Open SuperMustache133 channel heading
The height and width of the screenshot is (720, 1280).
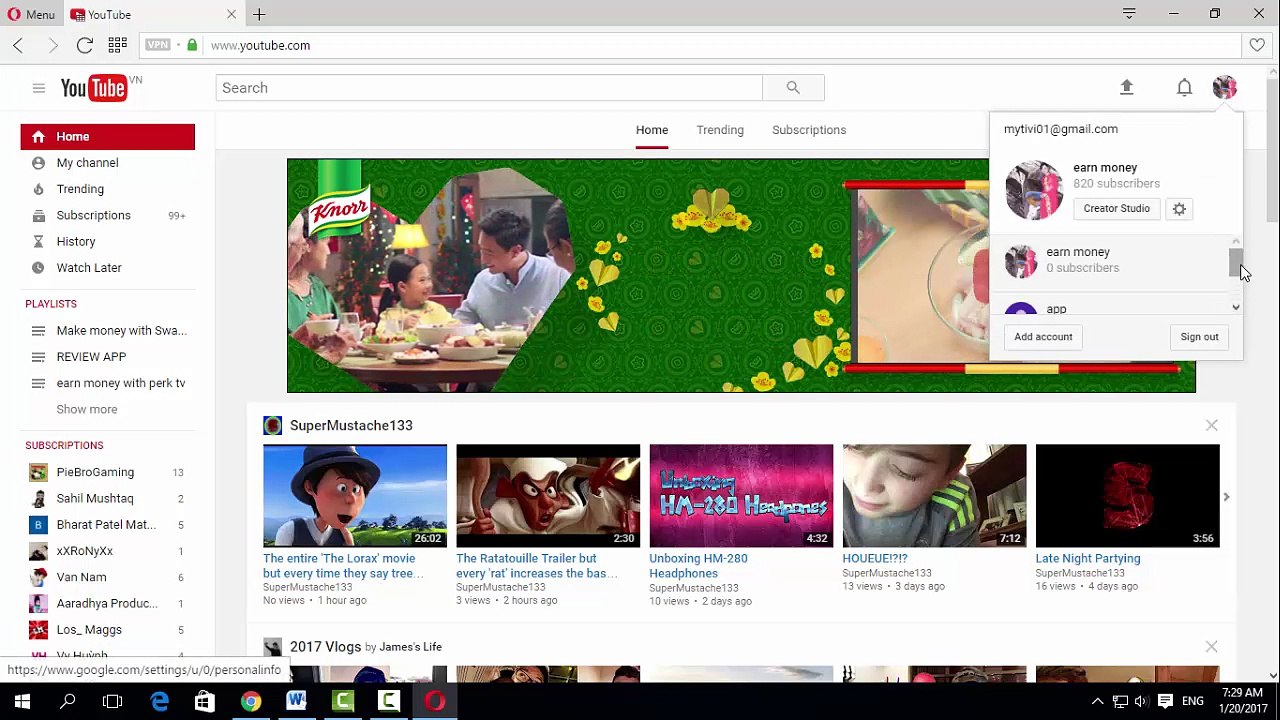351,426
